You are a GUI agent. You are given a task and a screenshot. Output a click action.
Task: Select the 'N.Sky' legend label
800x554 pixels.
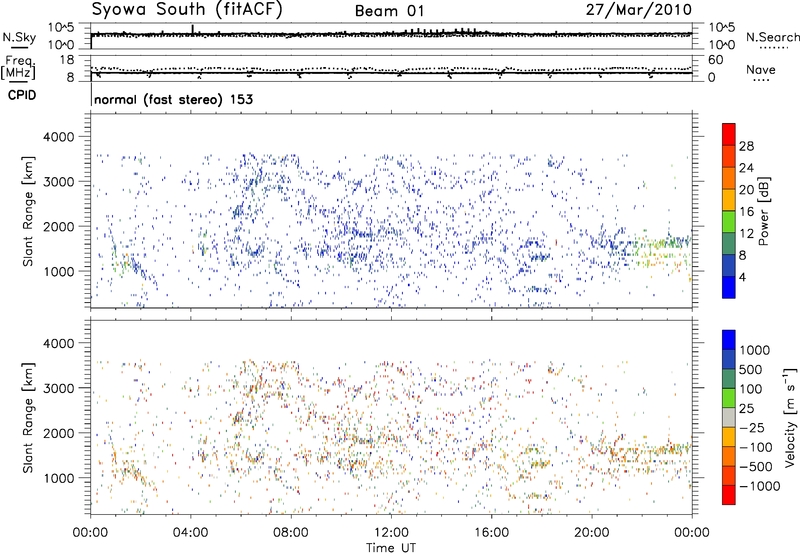pyautogui.click(x=19, y=37)
